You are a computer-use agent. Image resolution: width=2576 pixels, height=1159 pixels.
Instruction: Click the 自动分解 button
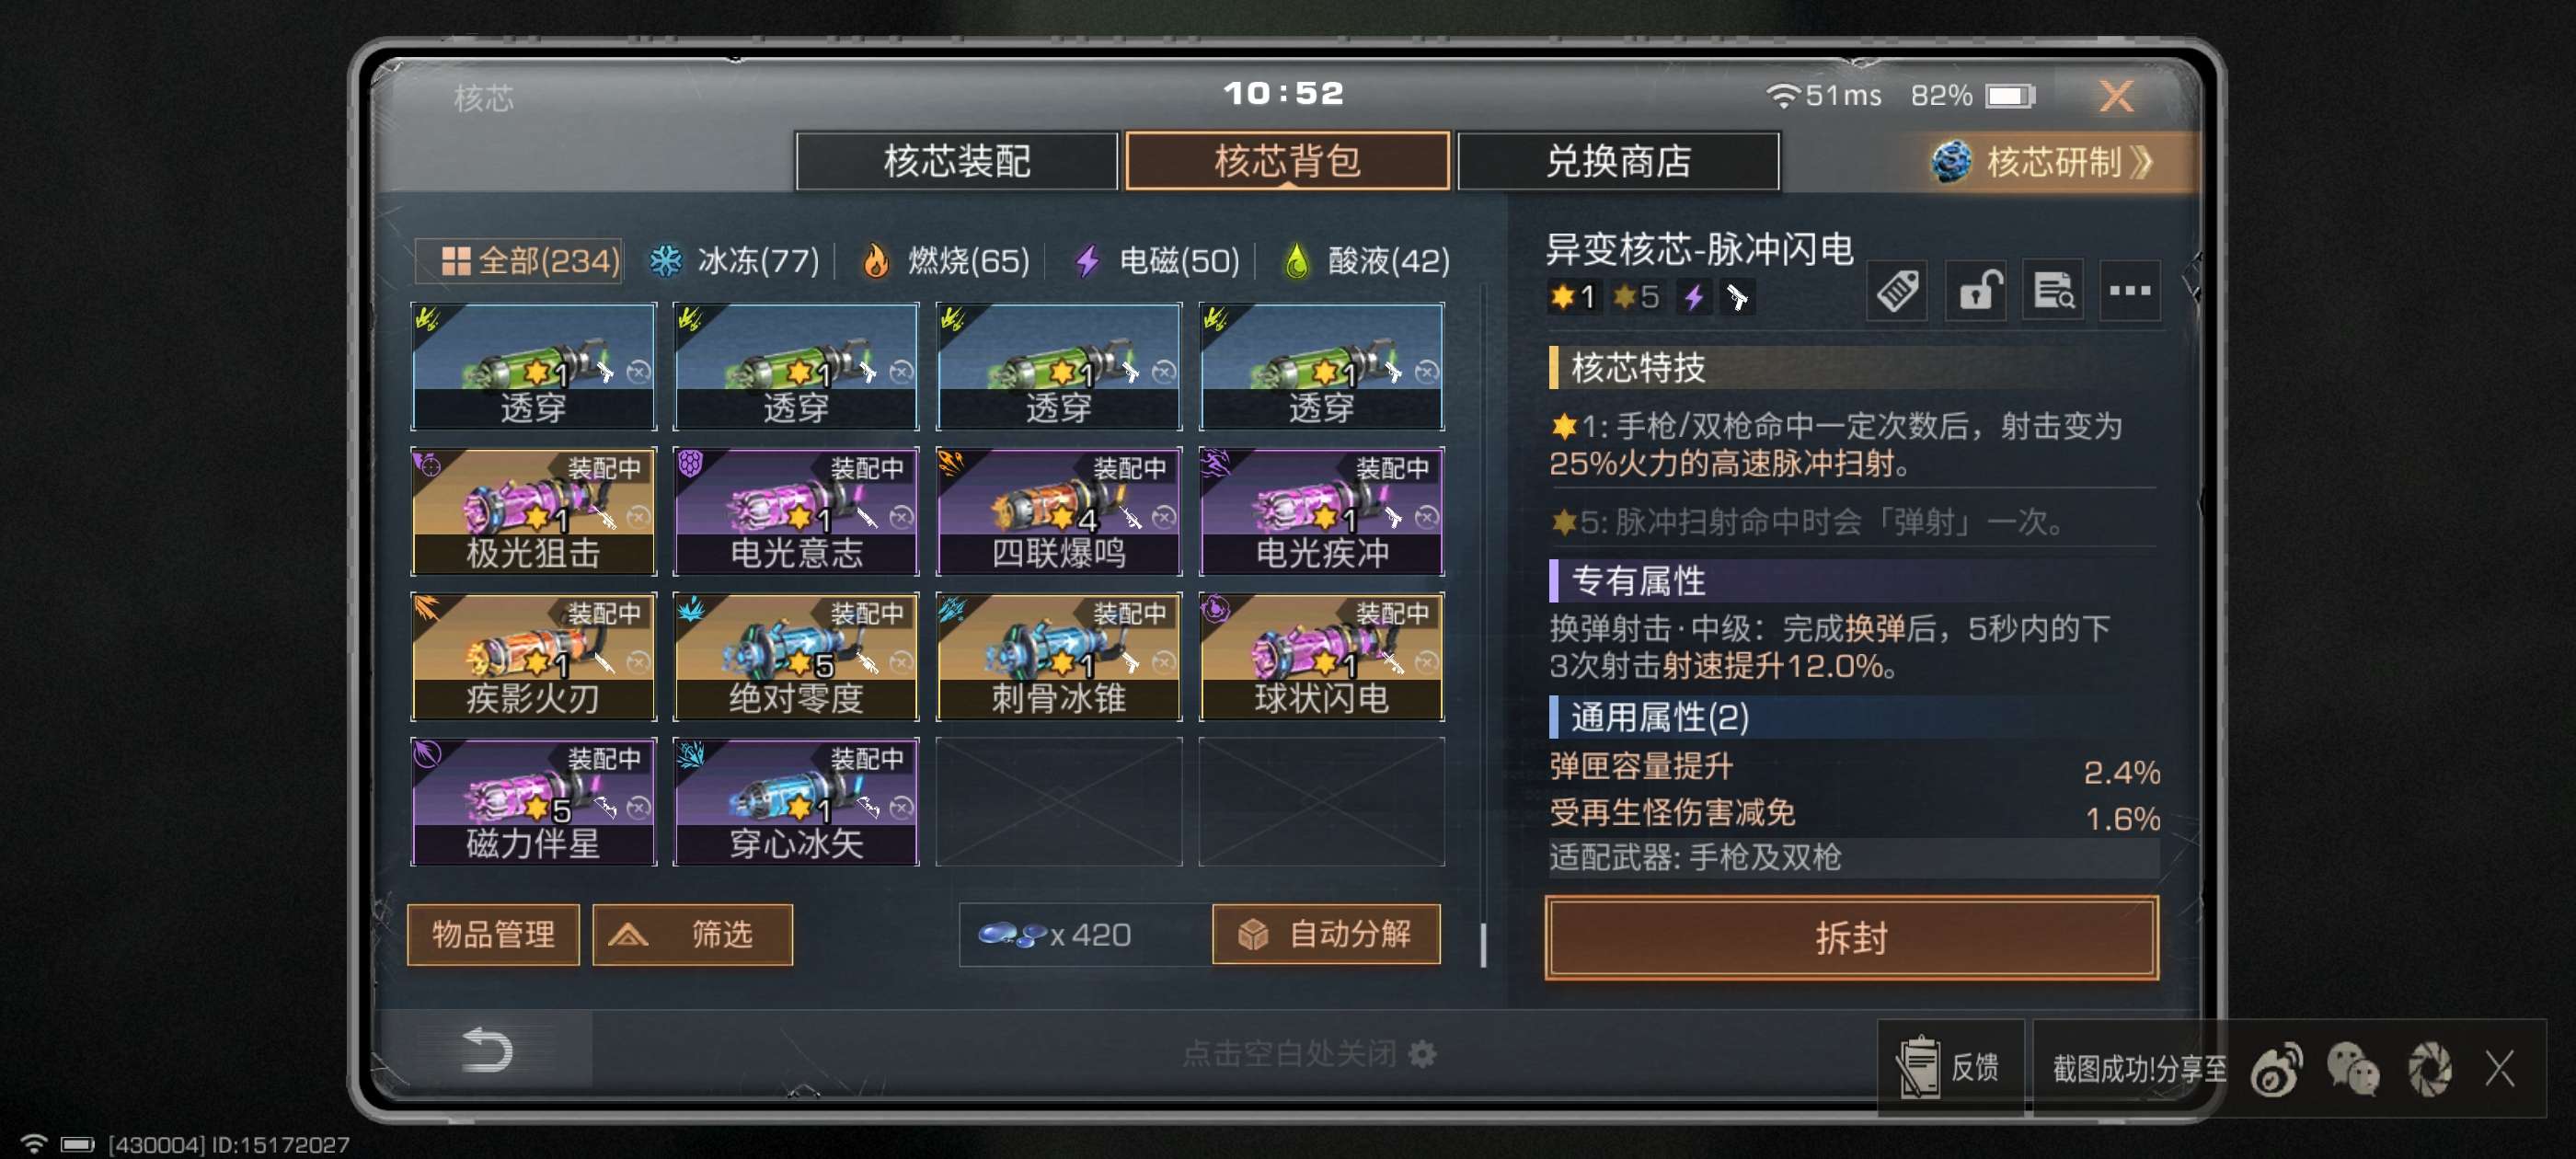[x=1326, y=935]
